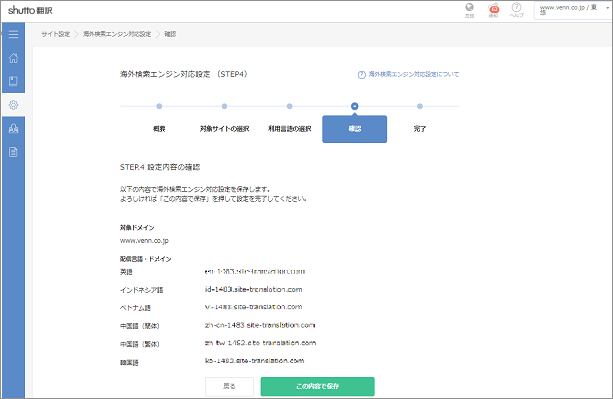613x399 pixels.
Task: Click the globe language icon in header
Action: coord(470,10)
